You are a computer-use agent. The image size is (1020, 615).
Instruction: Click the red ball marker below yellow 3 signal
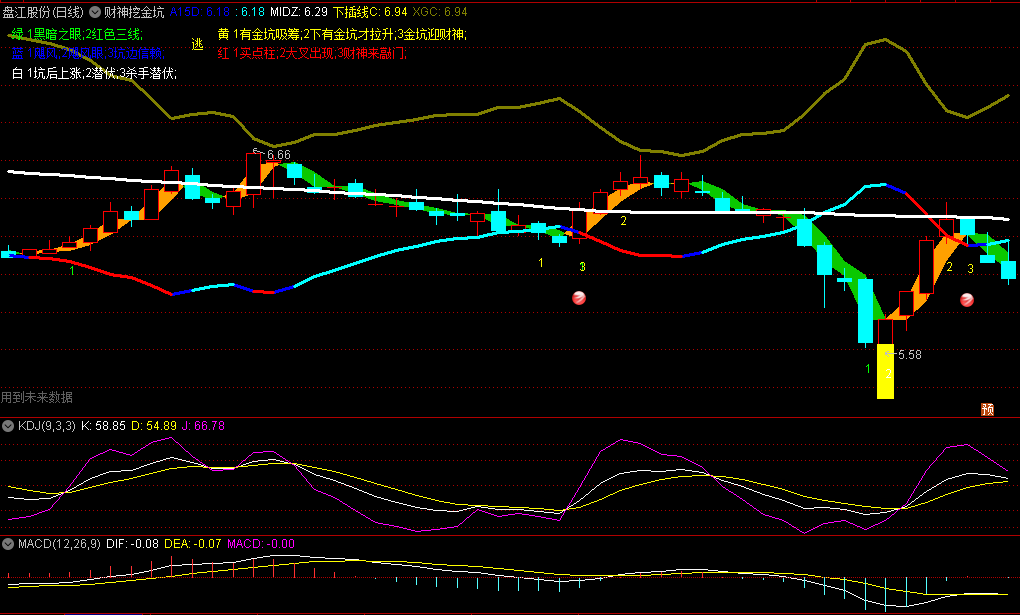point(579,298)
